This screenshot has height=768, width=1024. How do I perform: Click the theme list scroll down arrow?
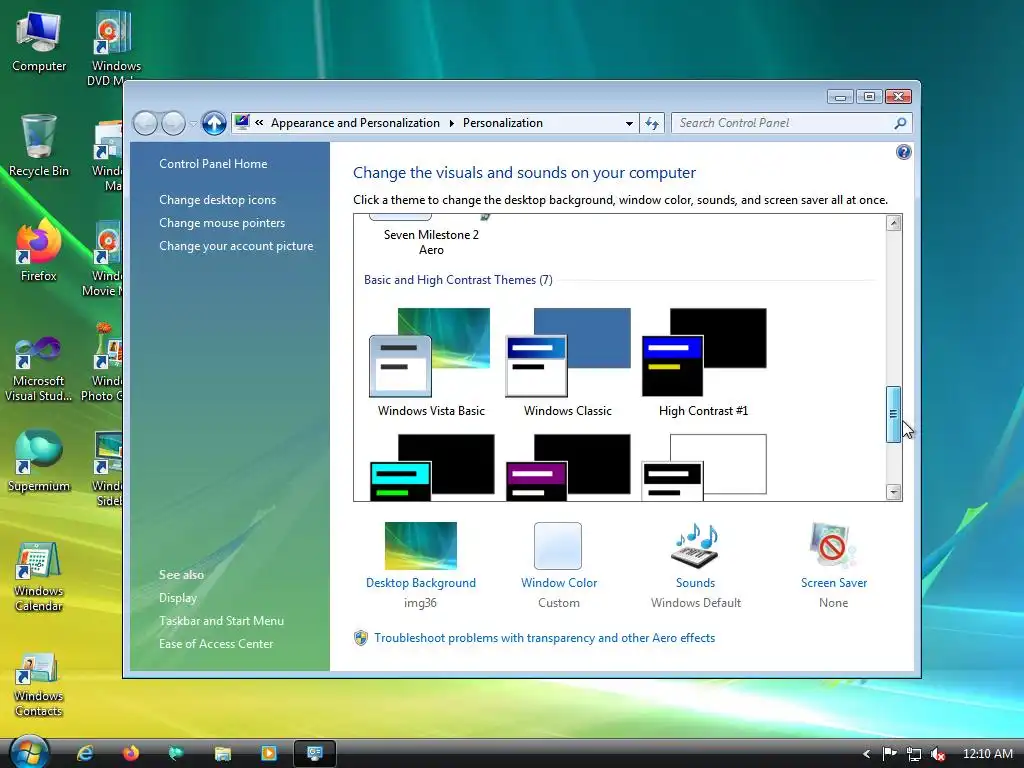[894, 492]
